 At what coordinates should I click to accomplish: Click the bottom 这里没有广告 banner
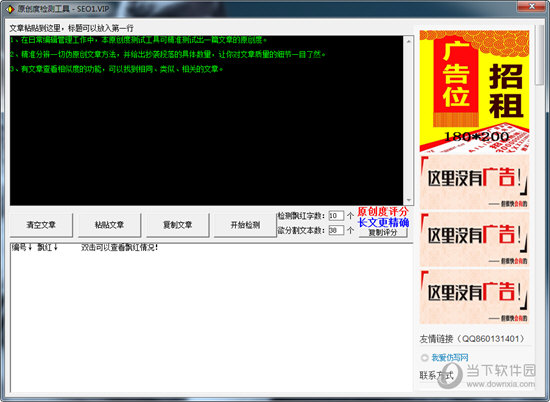tap(474, 296)
